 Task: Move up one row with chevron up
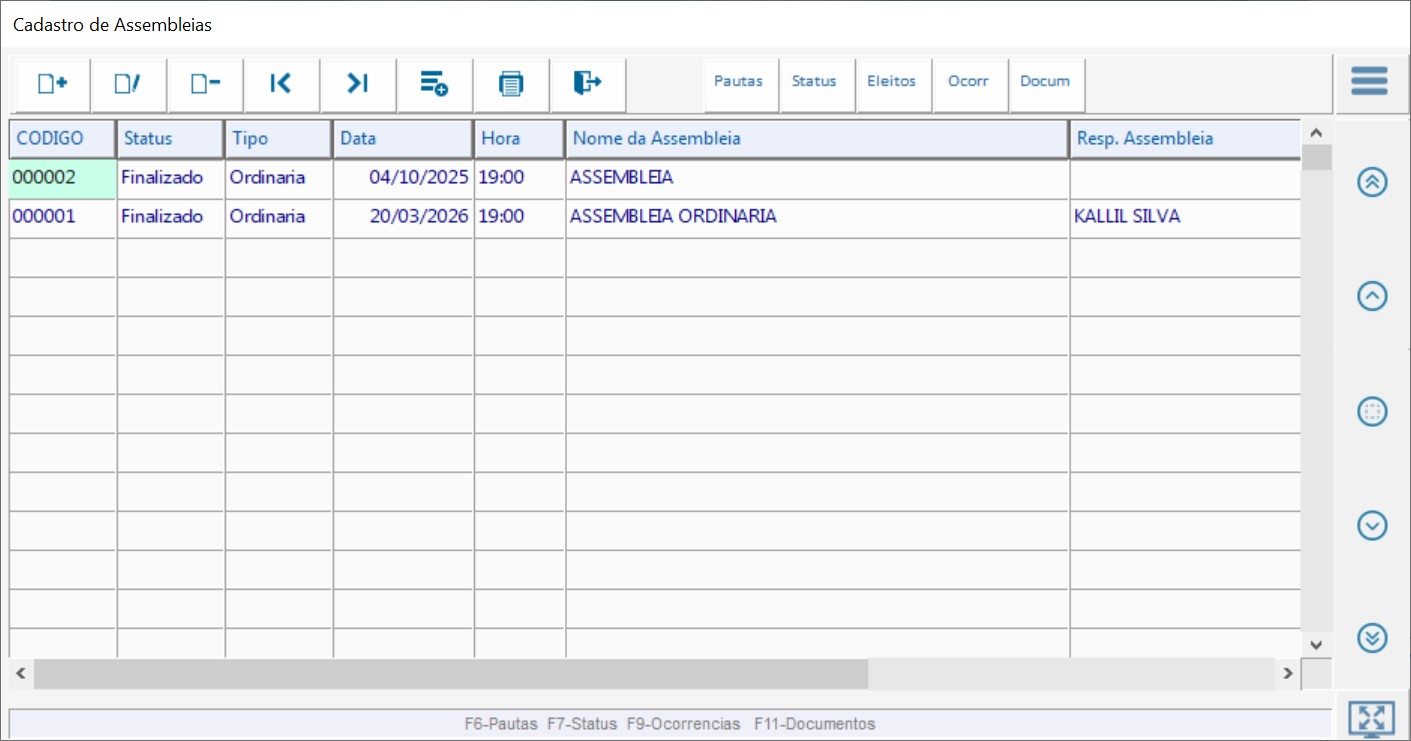click(1372, 296)
